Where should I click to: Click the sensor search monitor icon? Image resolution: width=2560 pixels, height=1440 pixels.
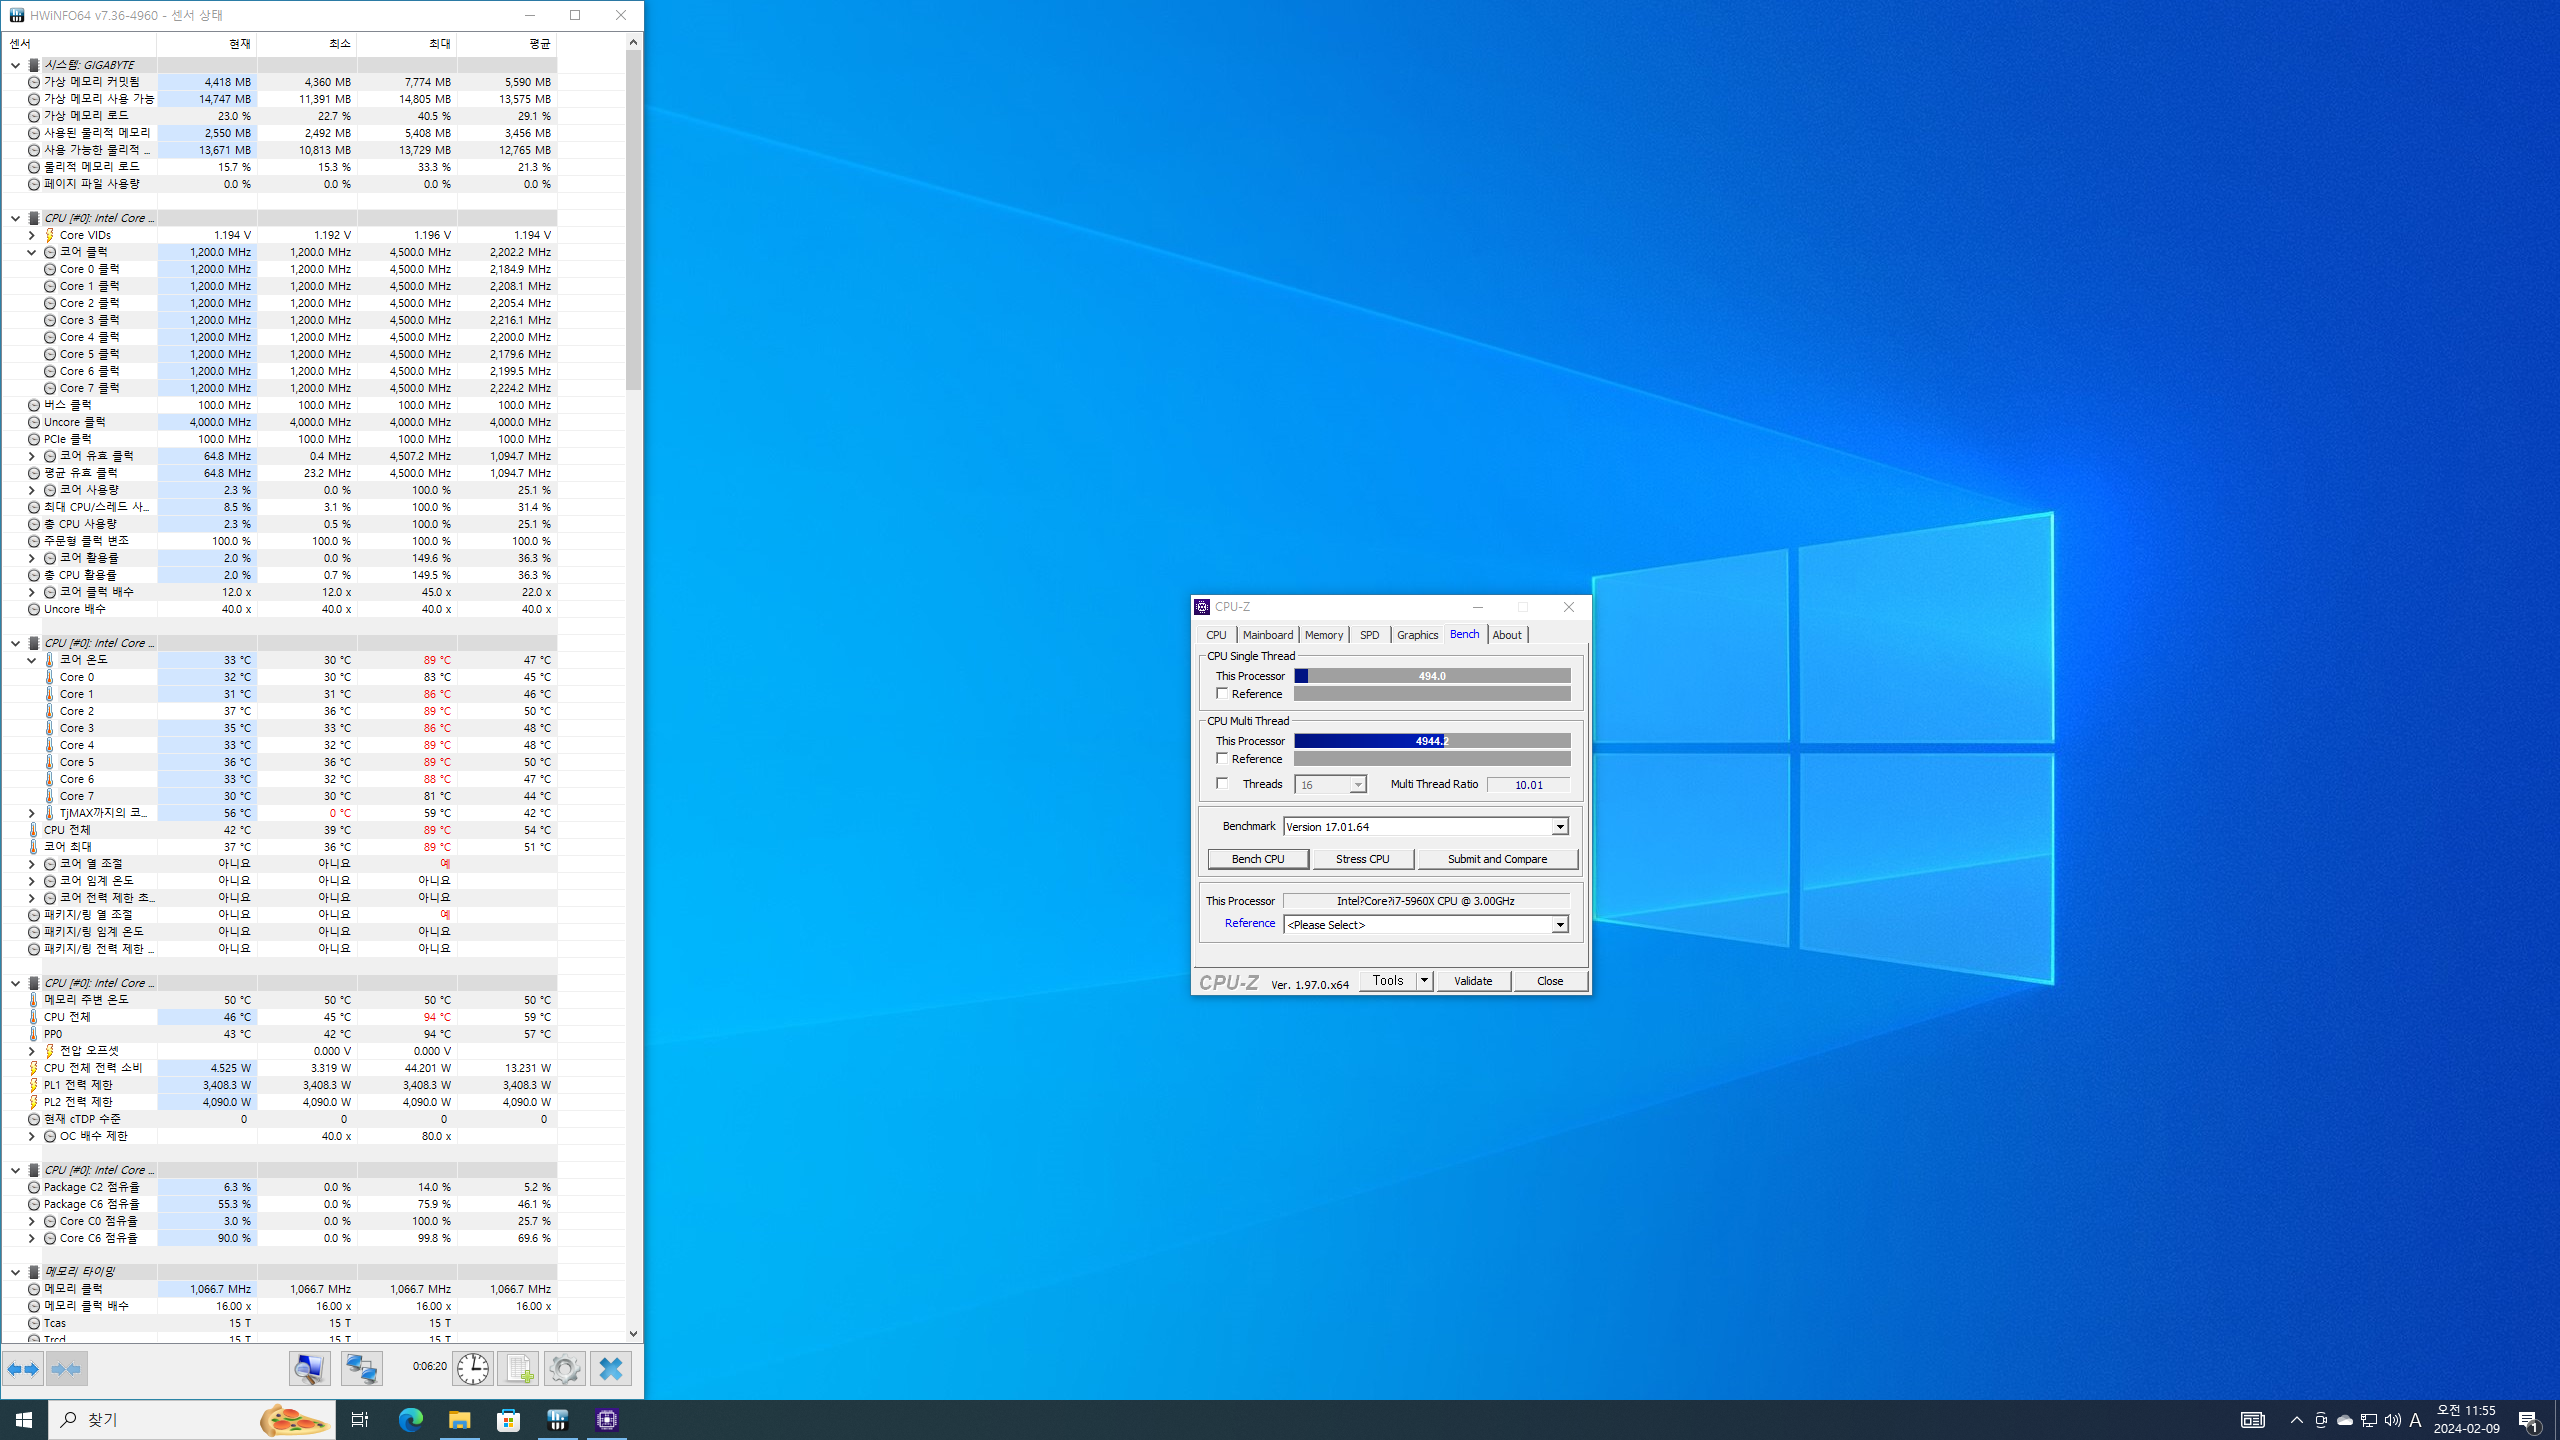point(310,1369)
